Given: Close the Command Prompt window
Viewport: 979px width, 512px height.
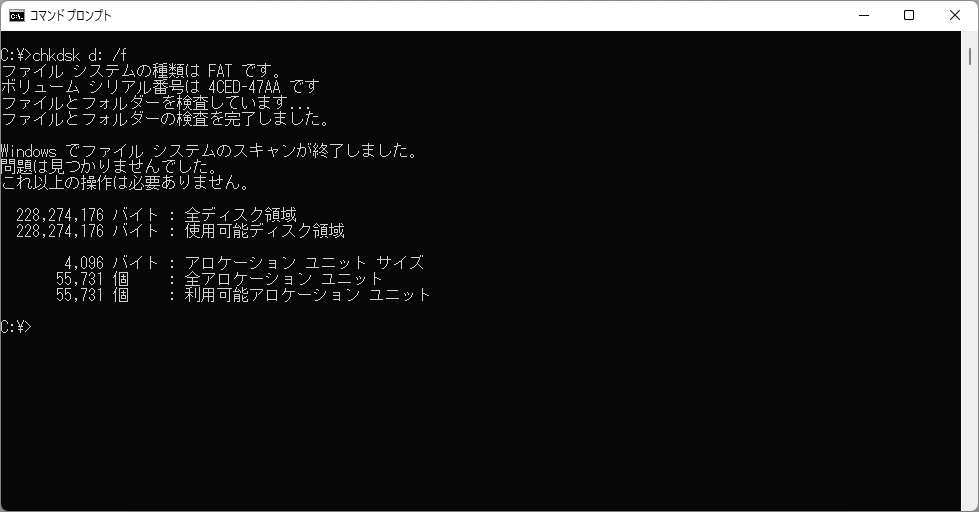Looking at the screenshot, I should click(x=955, y=16).
